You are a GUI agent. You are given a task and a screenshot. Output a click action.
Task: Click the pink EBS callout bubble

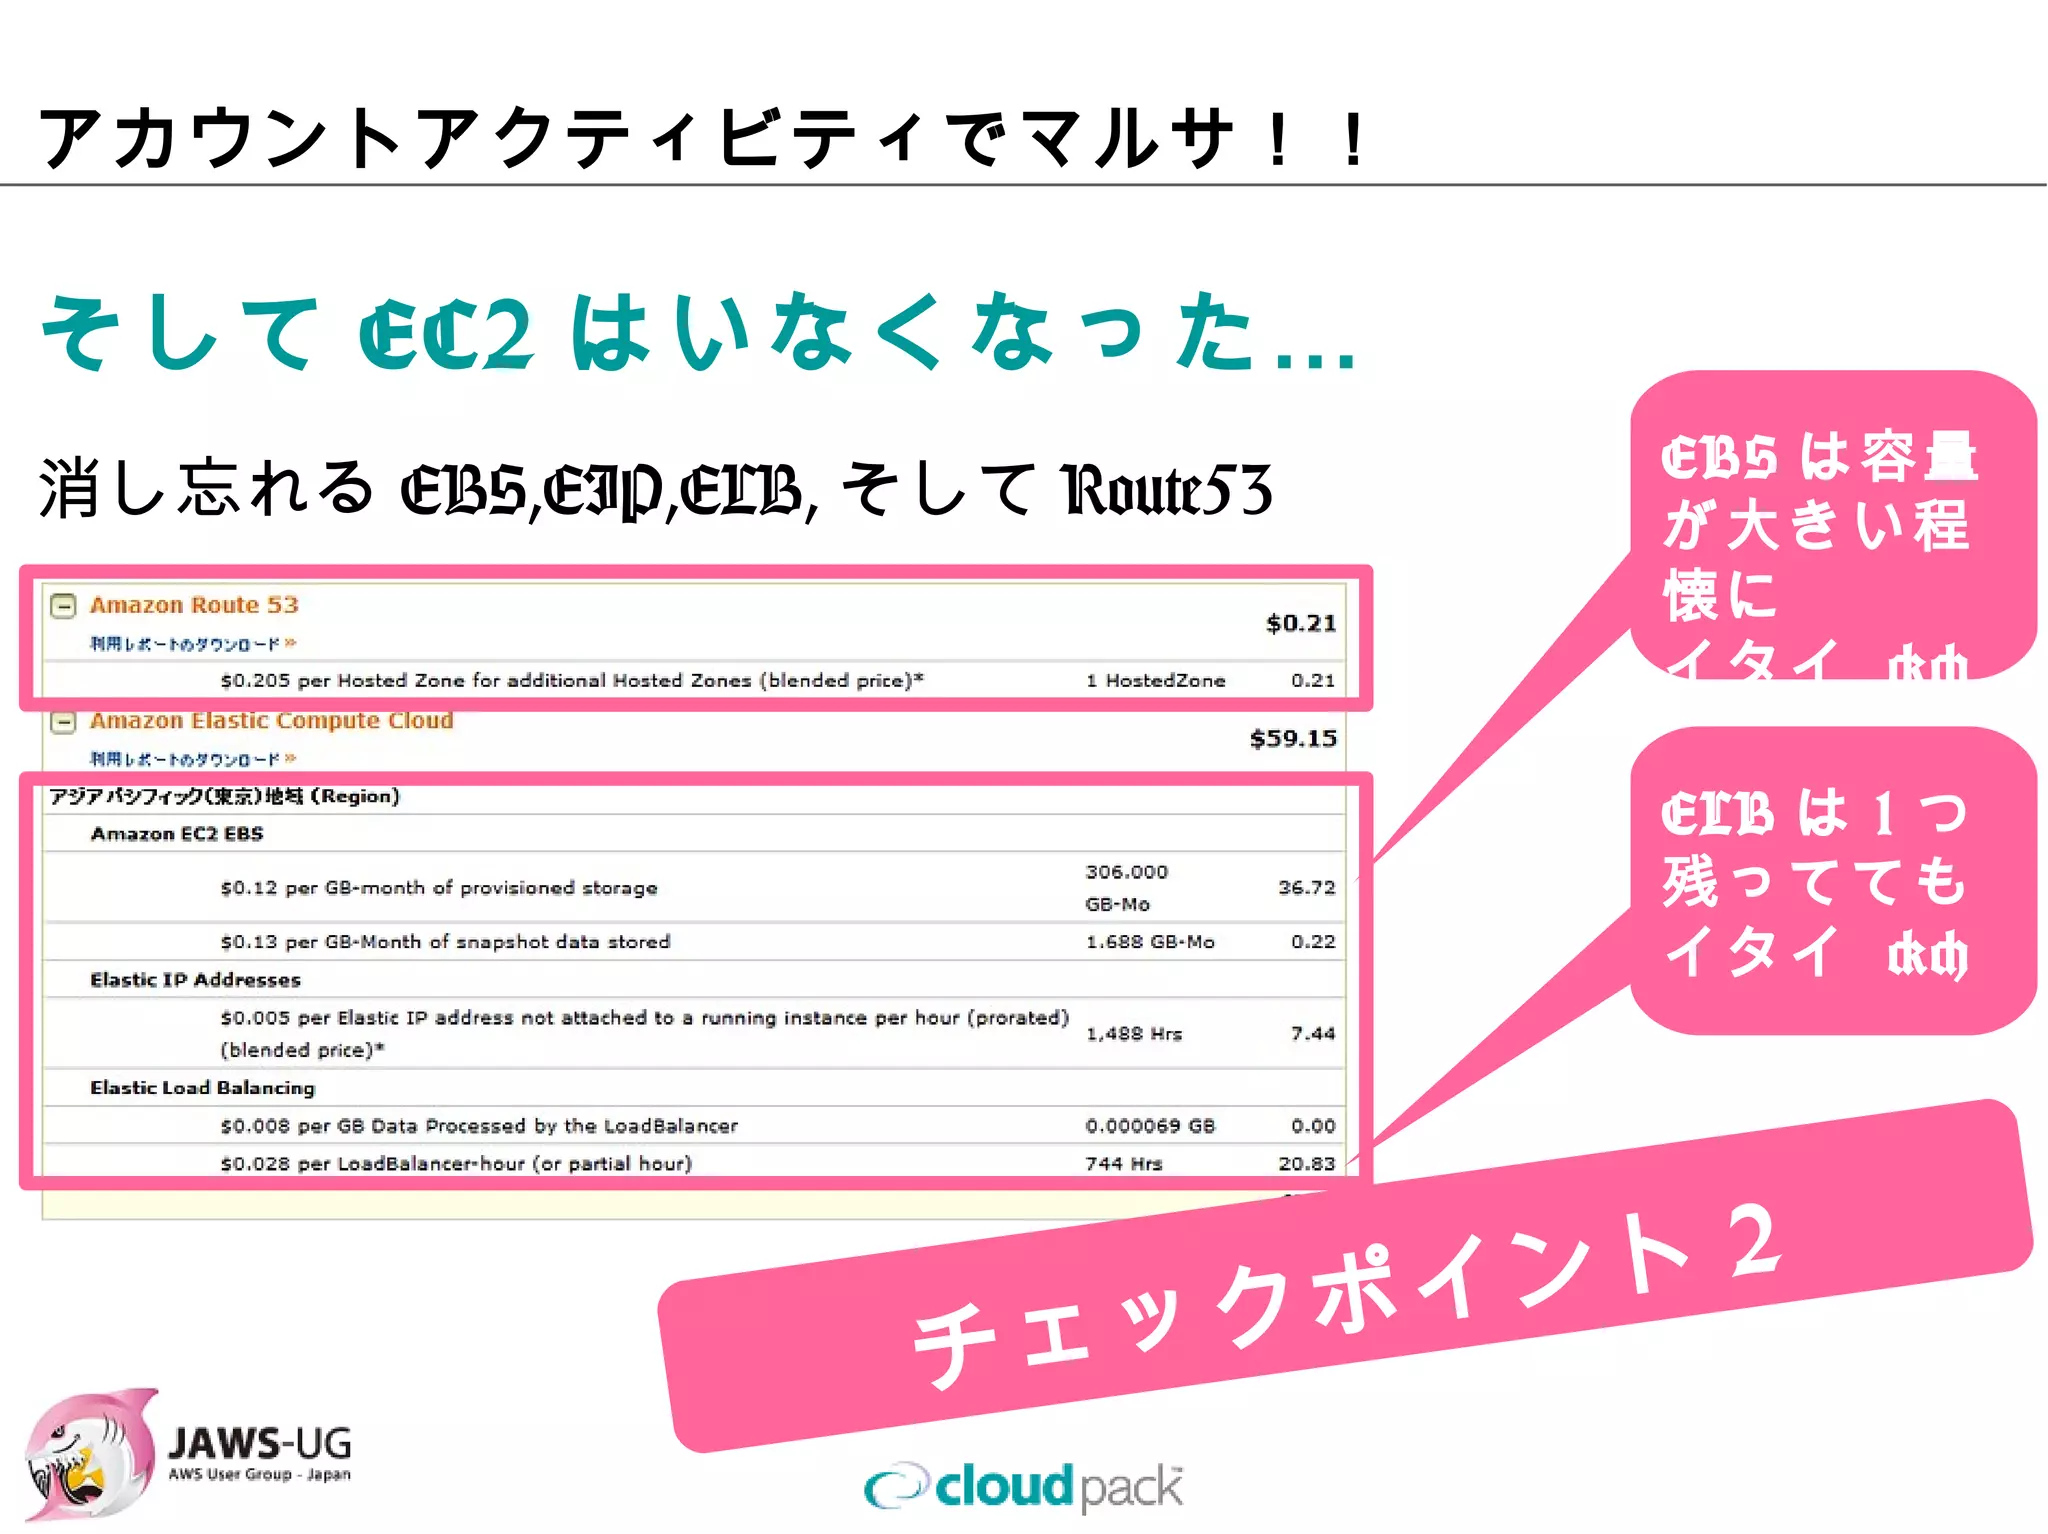point(1833,525)
